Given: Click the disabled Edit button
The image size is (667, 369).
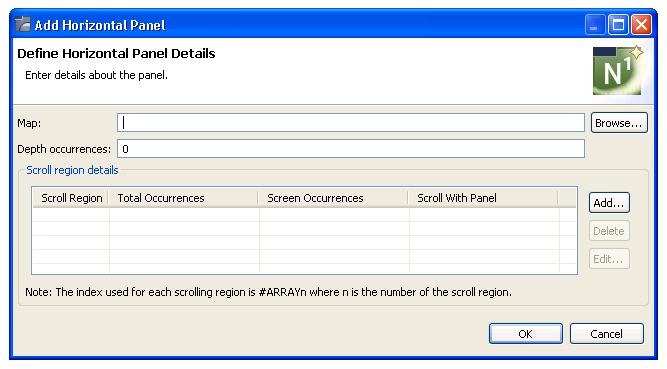Looking at the screenshot, I should (609, 259).
